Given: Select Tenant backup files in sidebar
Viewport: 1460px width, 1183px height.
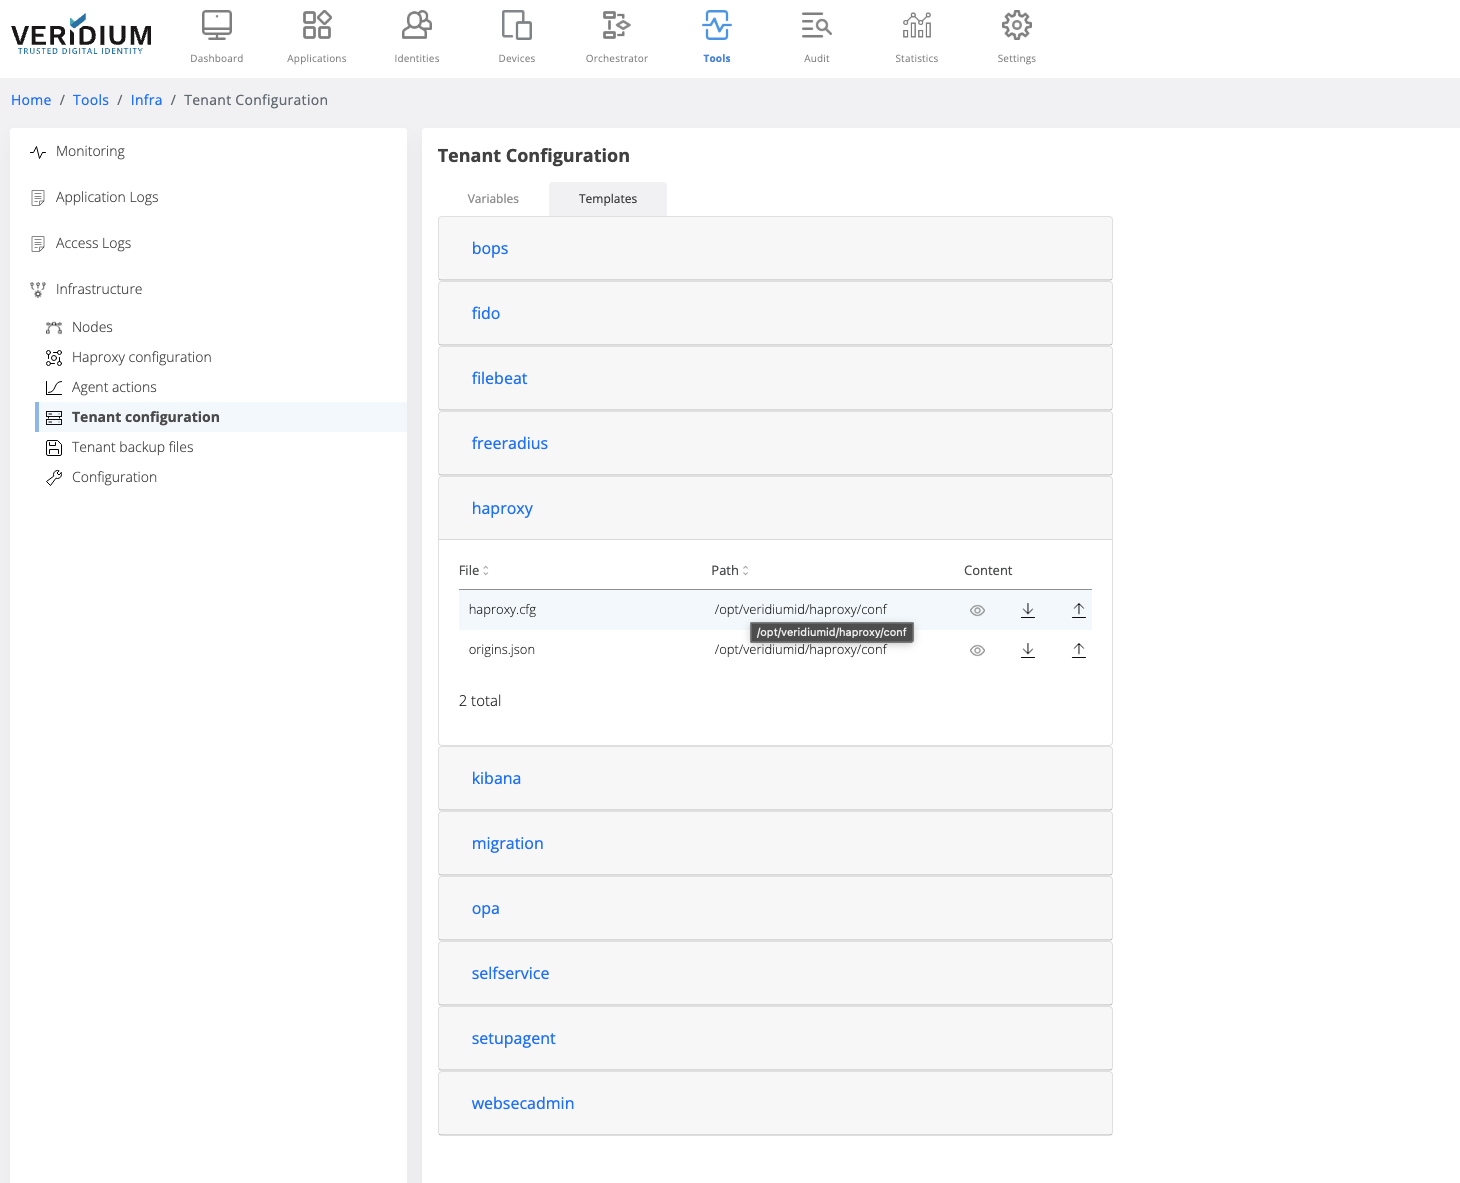Looking at the screenshot, I should tap(132, 447).
